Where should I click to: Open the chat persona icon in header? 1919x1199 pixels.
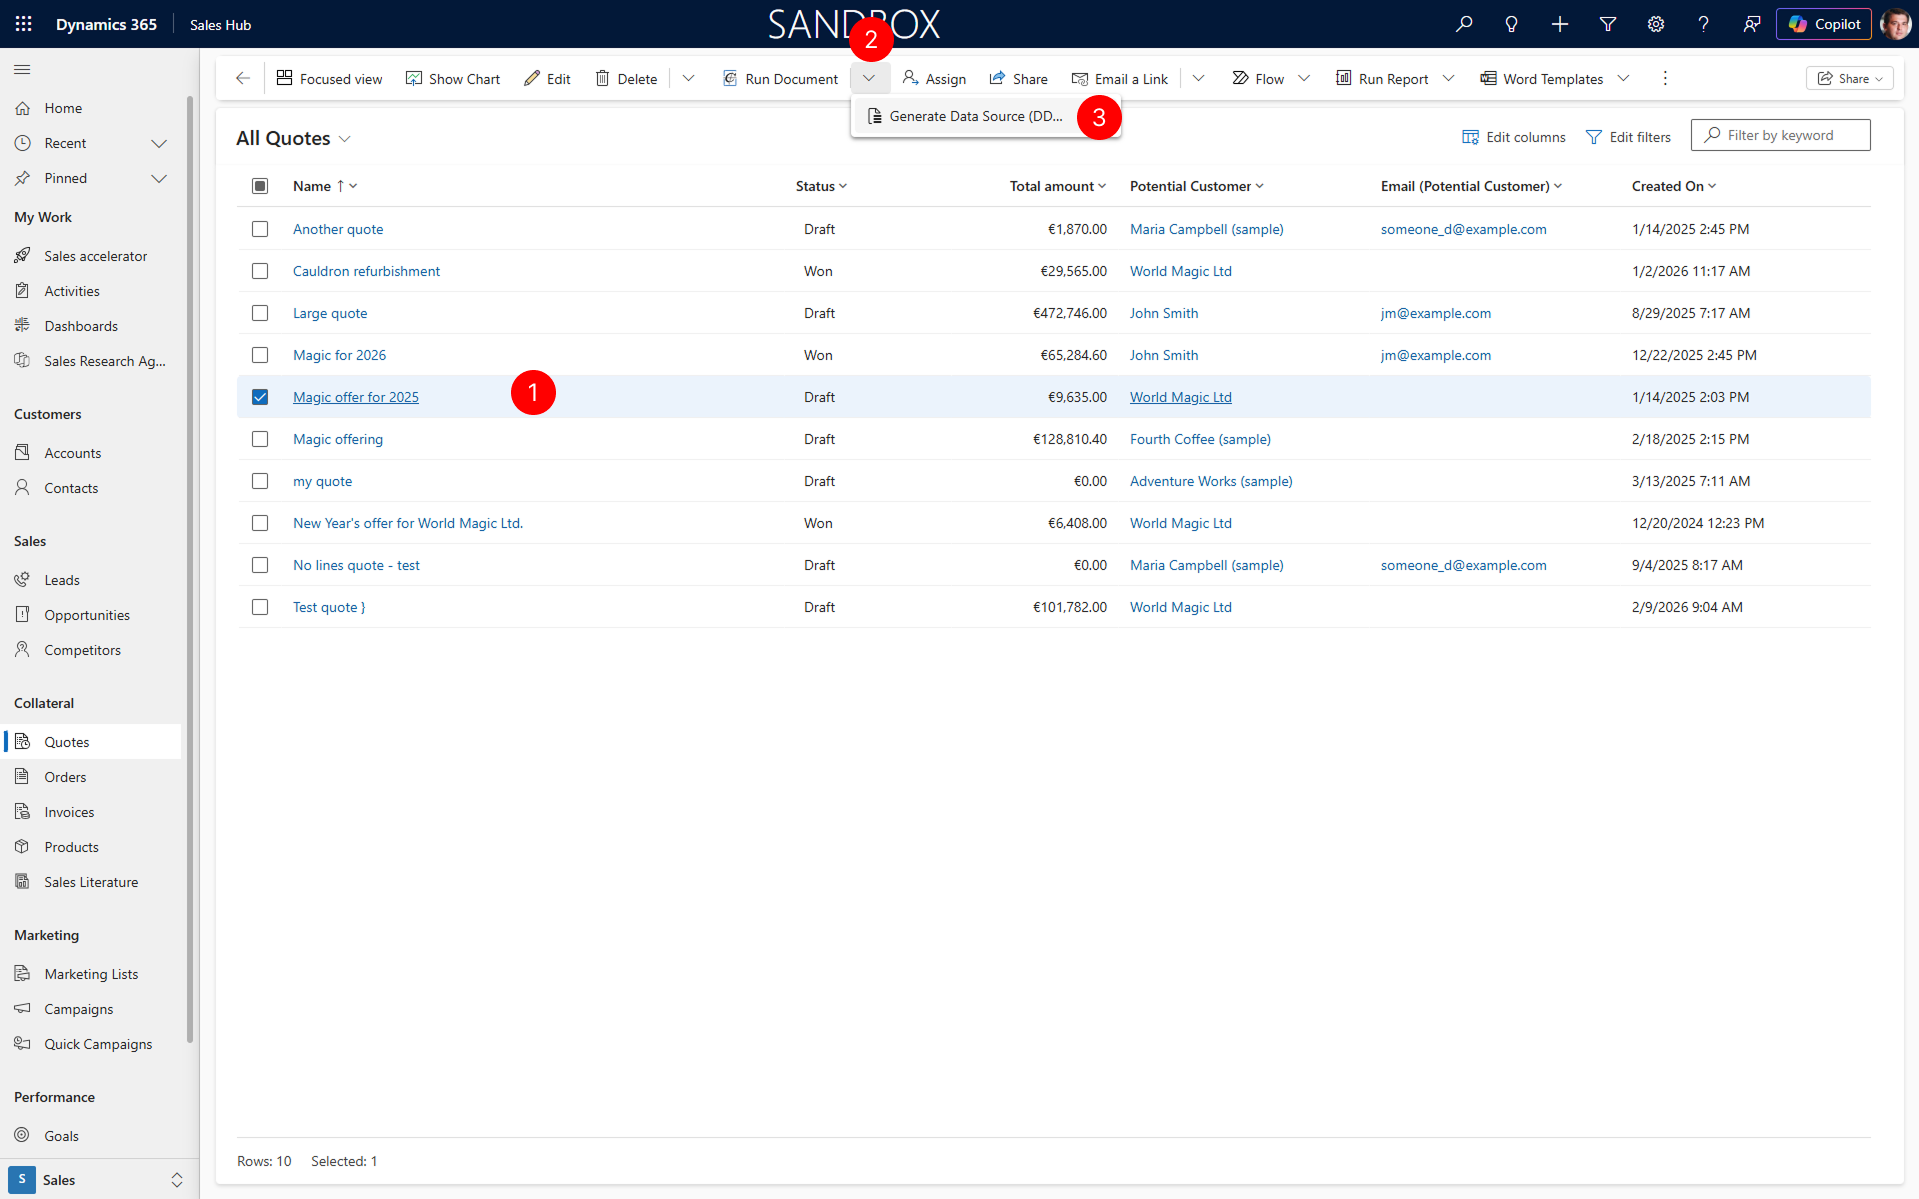(1752, 24)
